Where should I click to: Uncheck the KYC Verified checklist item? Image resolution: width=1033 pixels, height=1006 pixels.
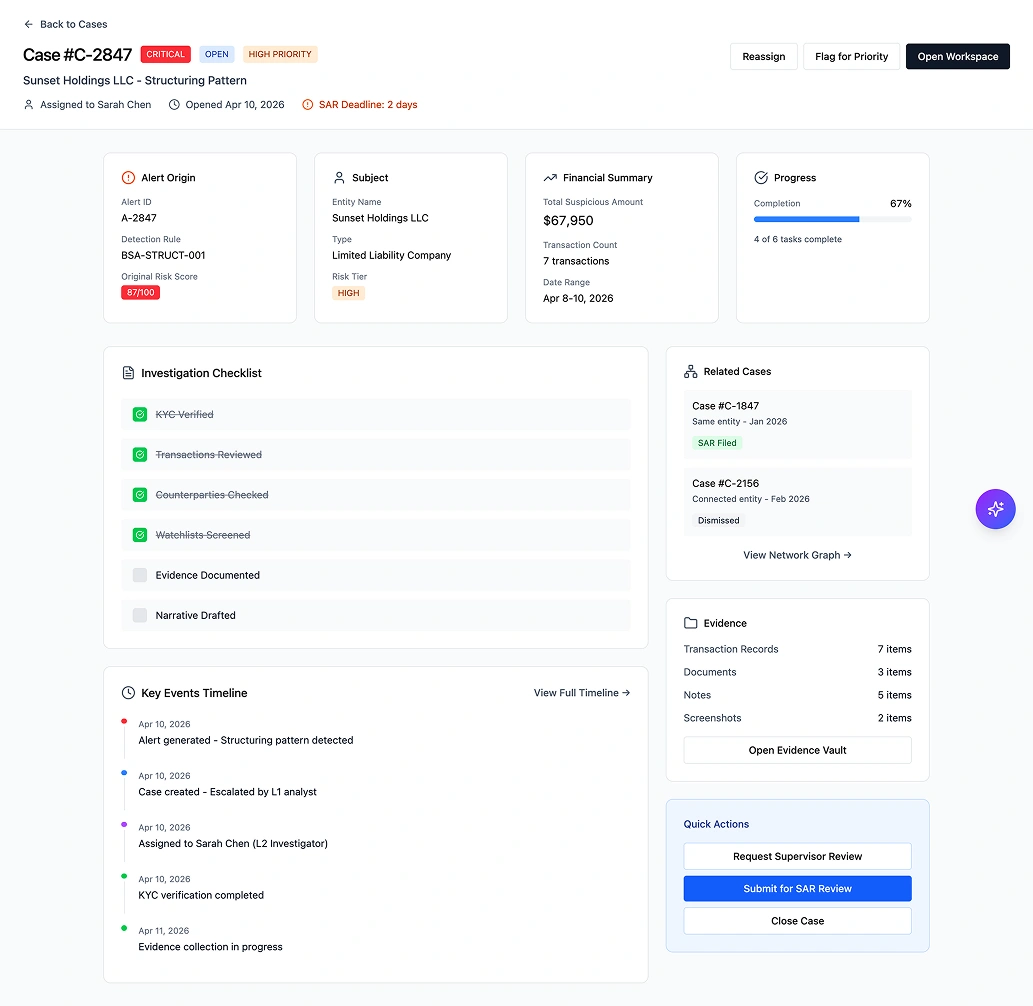(139, 414)
